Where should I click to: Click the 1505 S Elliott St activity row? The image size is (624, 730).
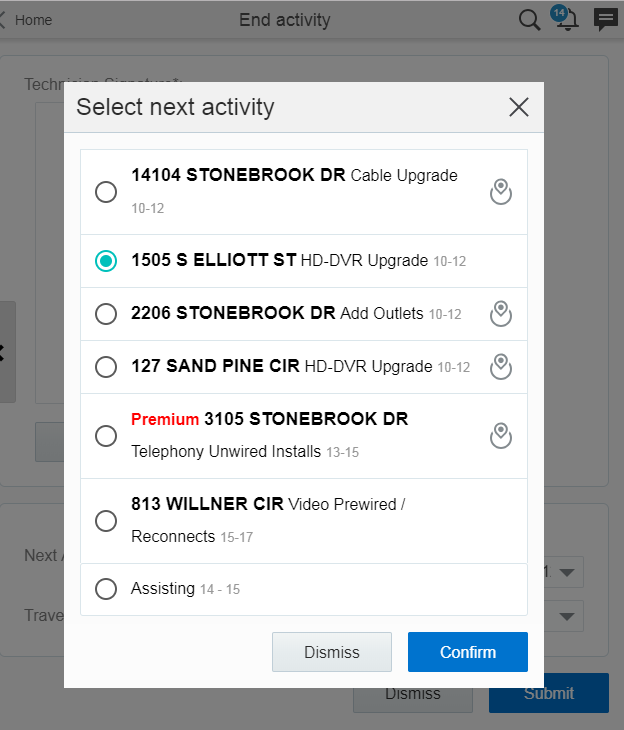point(300,260)
